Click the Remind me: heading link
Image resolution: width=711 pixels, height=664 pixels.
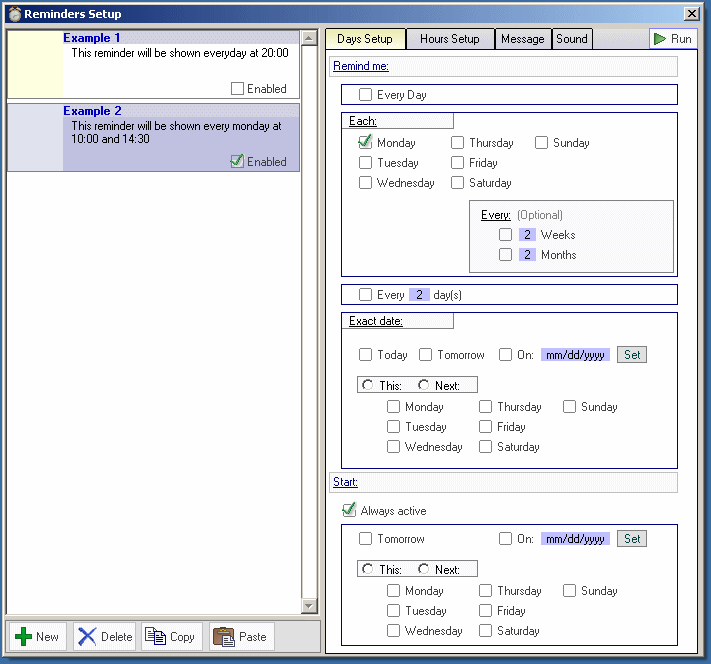click(x=360, y=66)
